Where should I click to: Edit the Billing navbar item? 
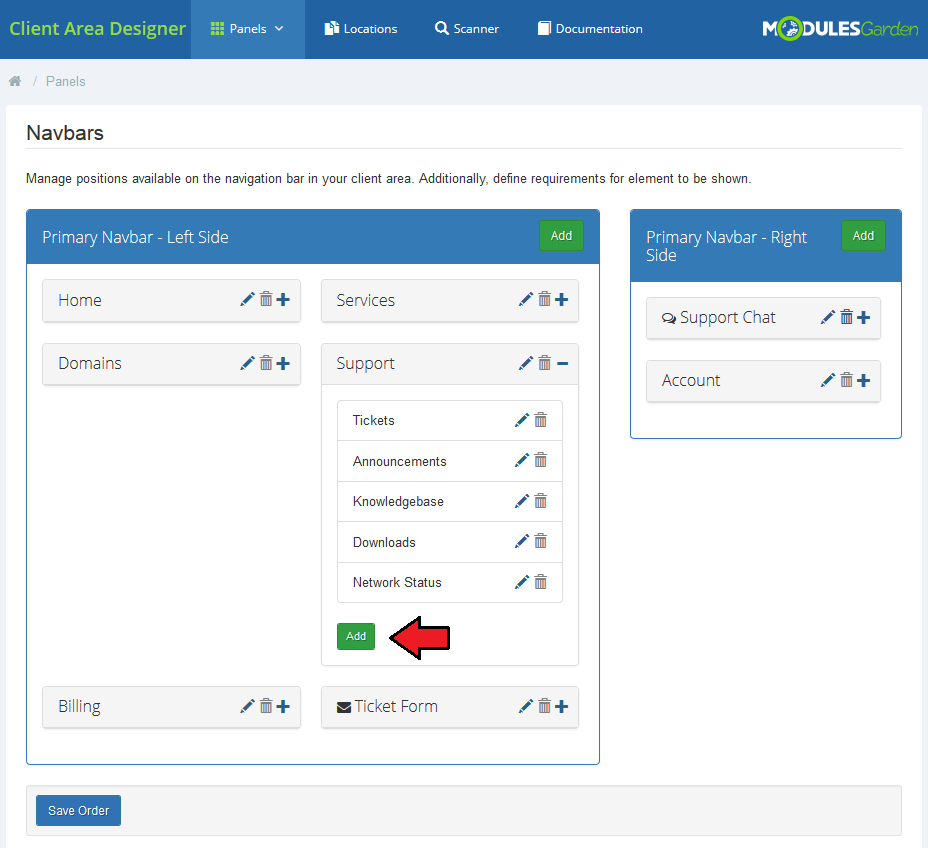(x=247, y=706)
